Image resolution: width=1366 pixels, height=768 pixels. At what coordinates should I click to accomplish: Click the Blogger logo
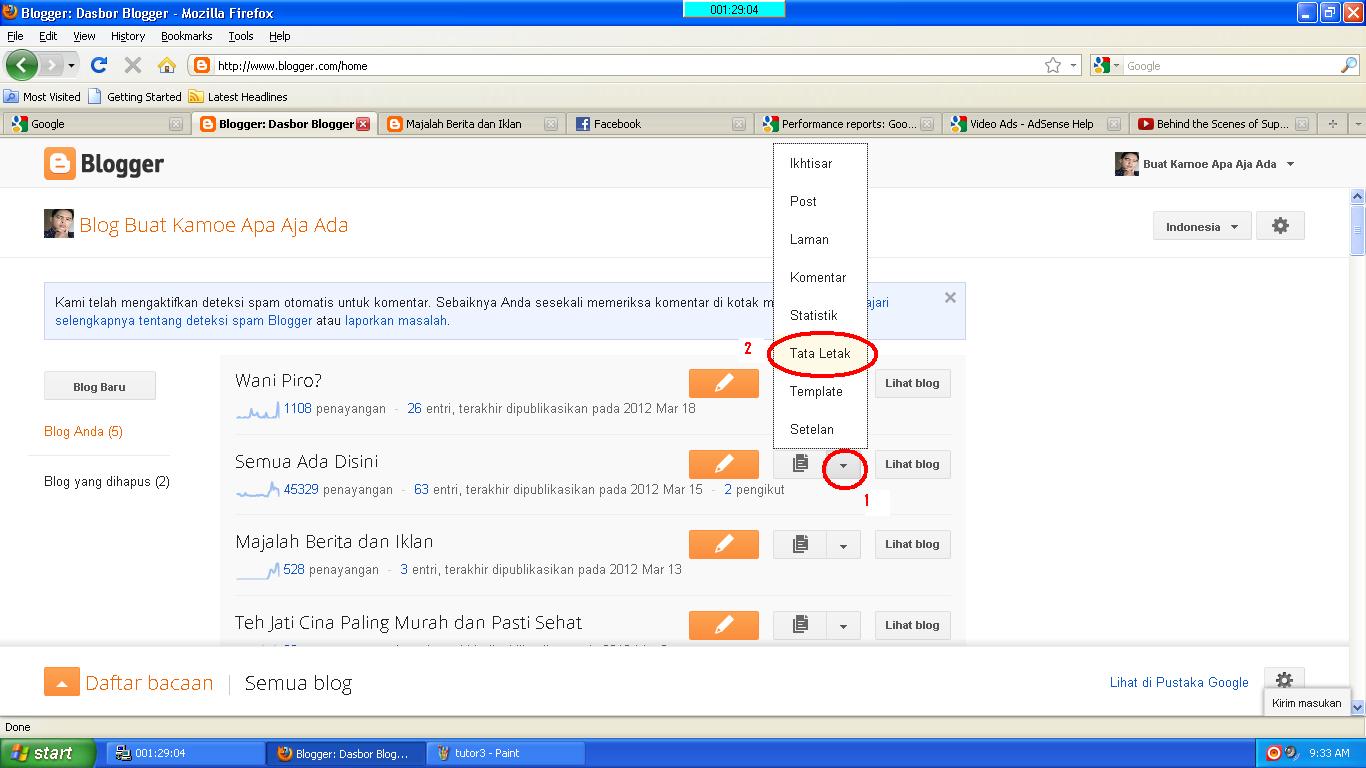pyautogui.click(x=104, y=164)
